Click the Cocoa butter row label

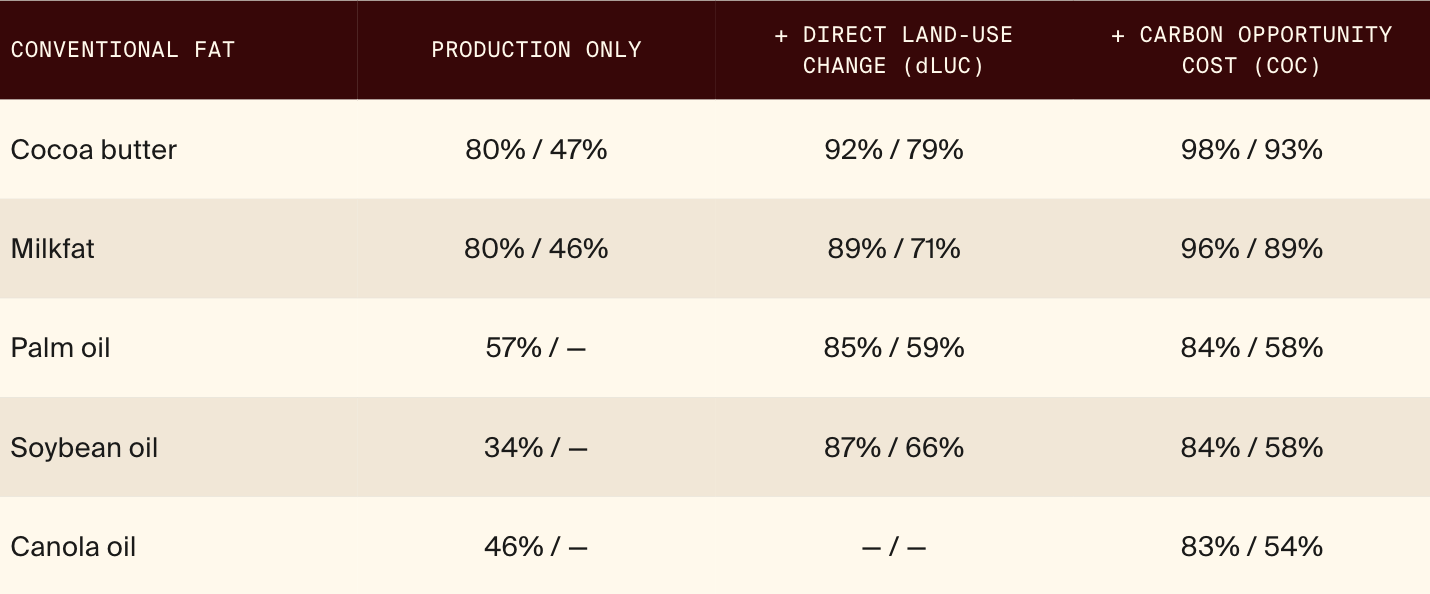click(94, 149)
